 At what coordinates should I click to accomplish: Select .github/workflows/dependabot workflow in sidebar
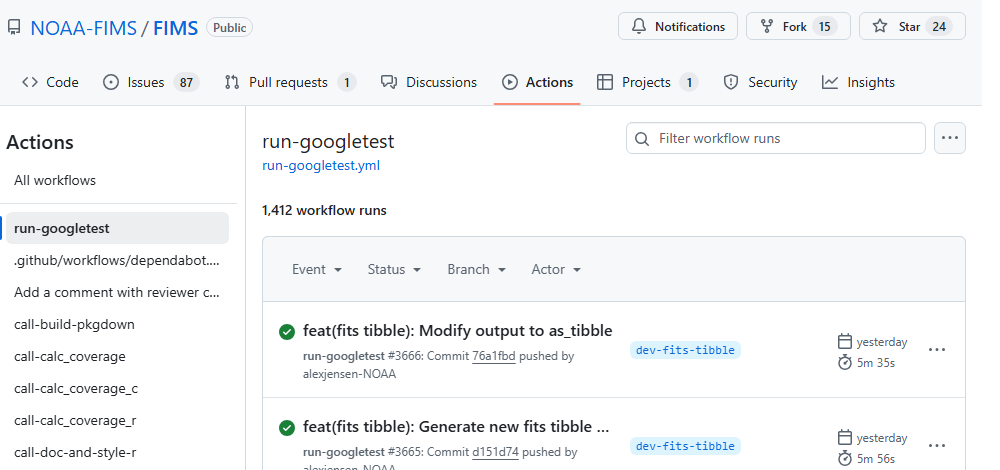pos(117,260)
